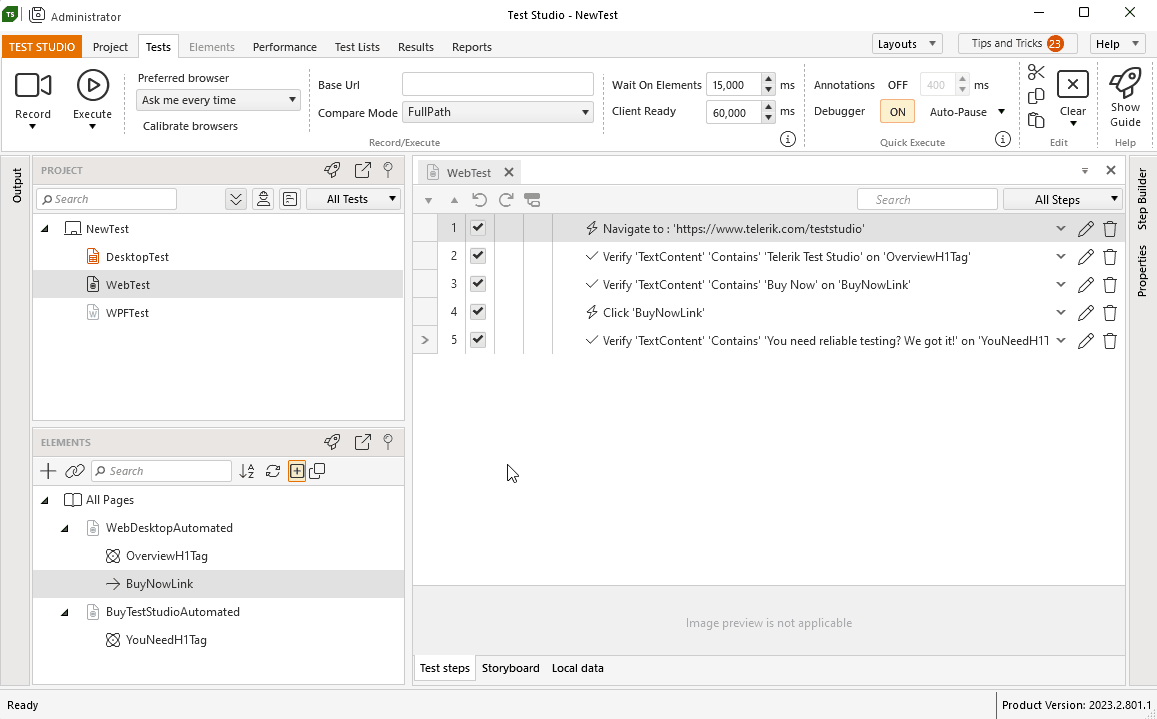Viewport: 1157px width, 719px height.
Task: Open Compare Mode FullPath dropdown
Action: point(498,112)
